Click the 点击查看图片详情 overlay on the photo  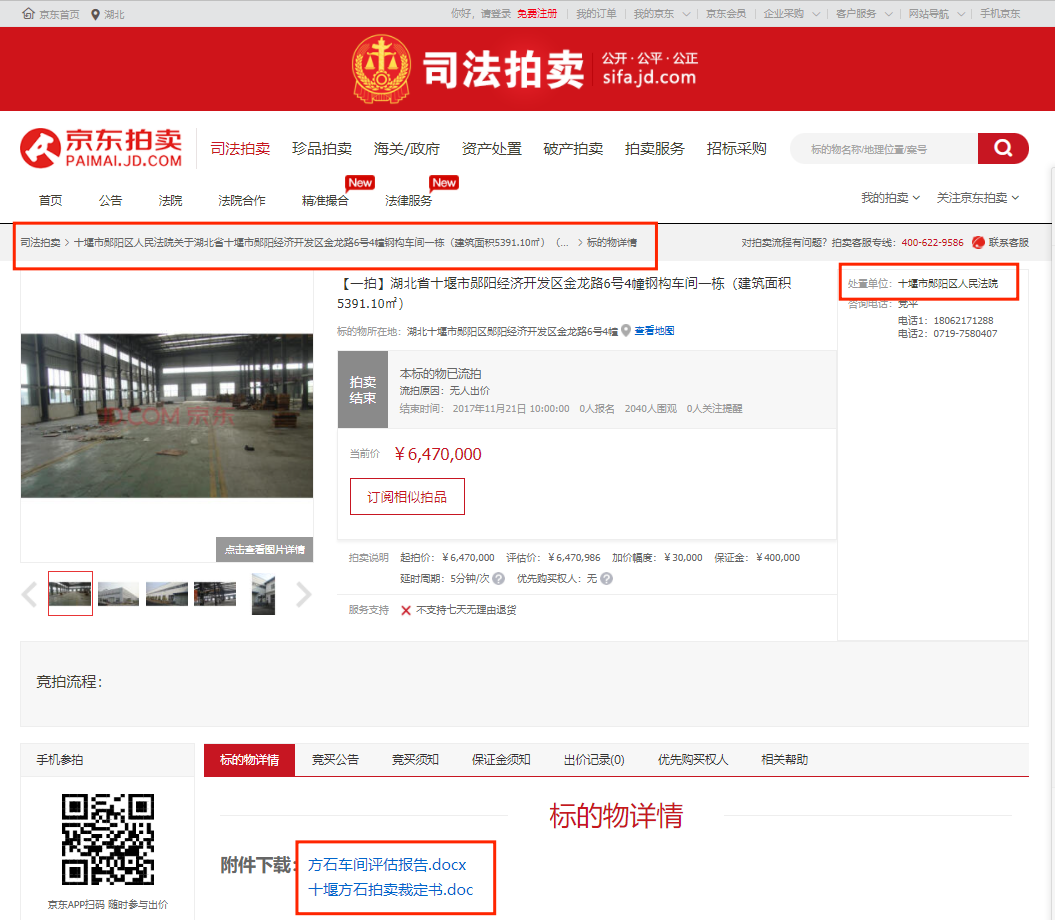[264, 549]
